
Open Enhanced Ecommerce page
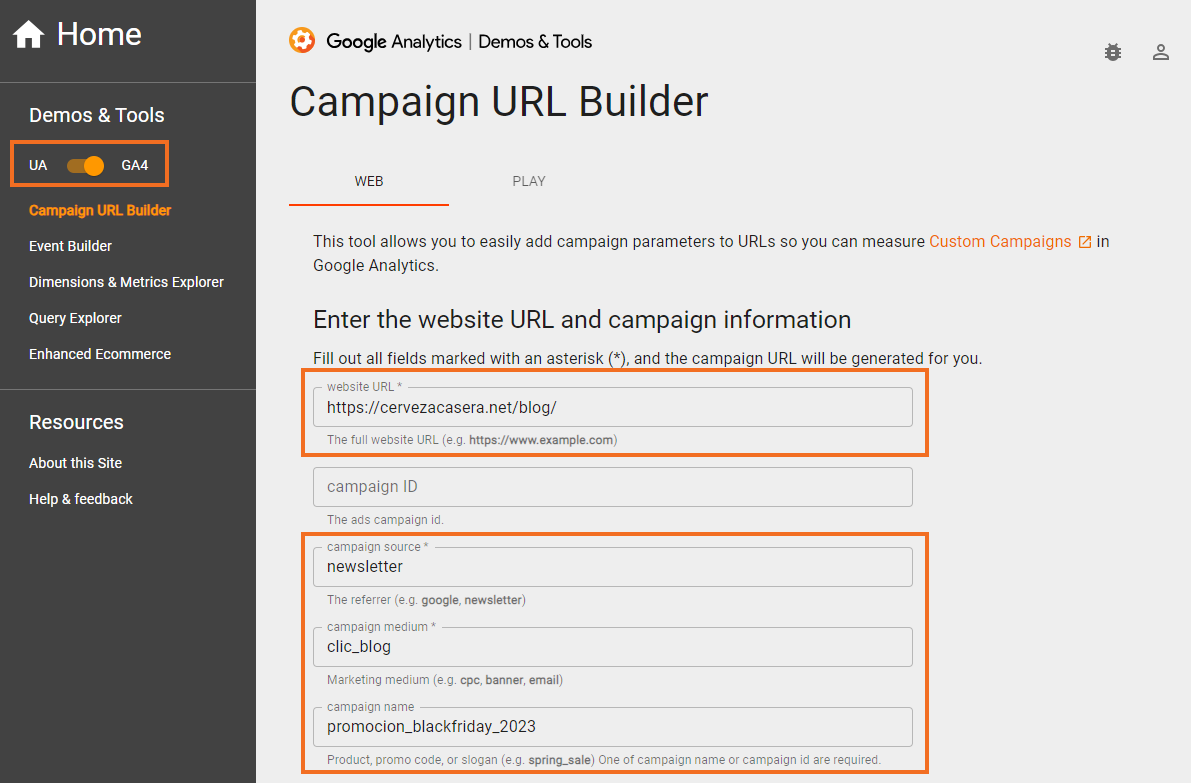100,354
